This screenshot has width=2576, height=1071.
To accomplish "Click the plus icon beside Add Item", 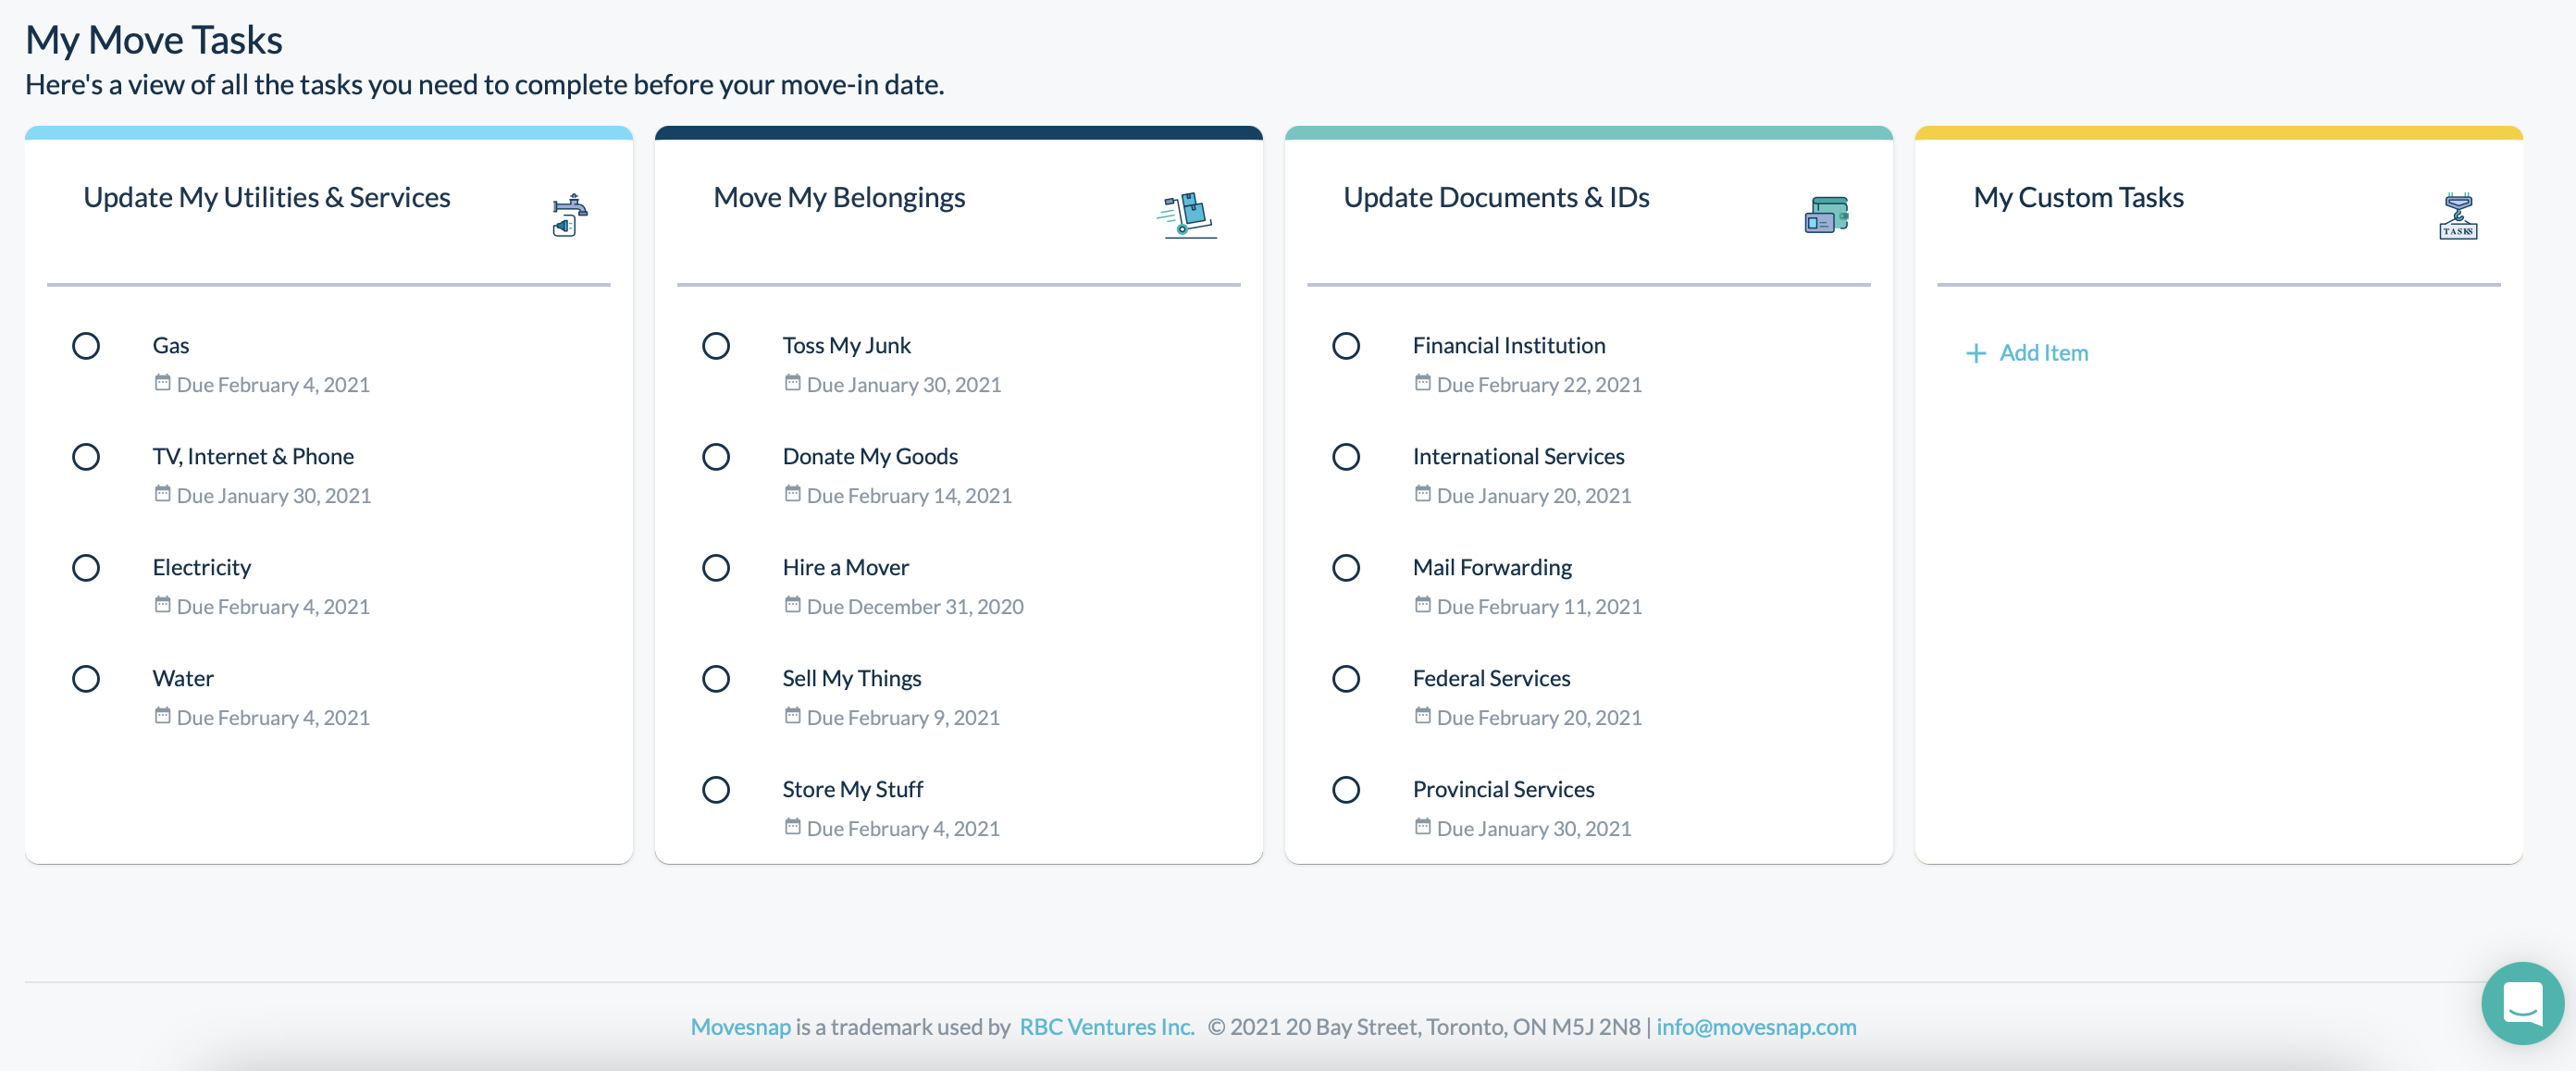I will [1975, 353].
